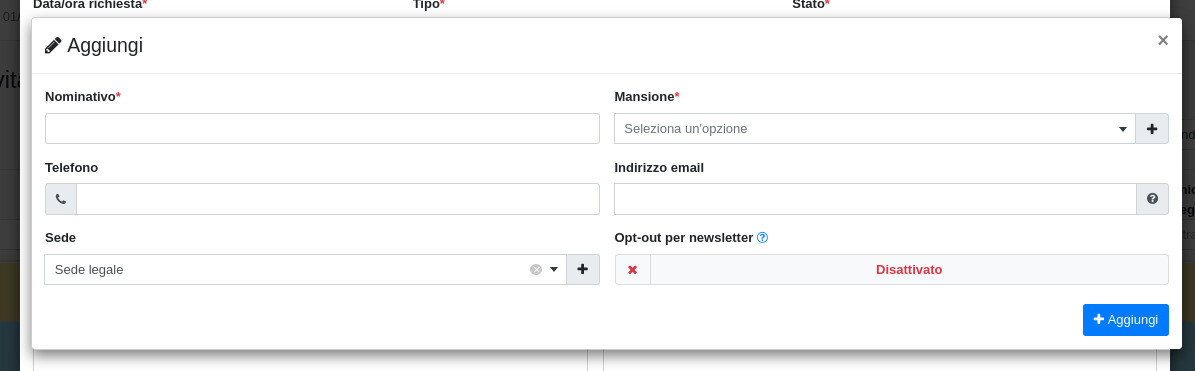1195x371 pixels.
Task: Click the Mansione dropdown caret arrow
Action: 1123,130
